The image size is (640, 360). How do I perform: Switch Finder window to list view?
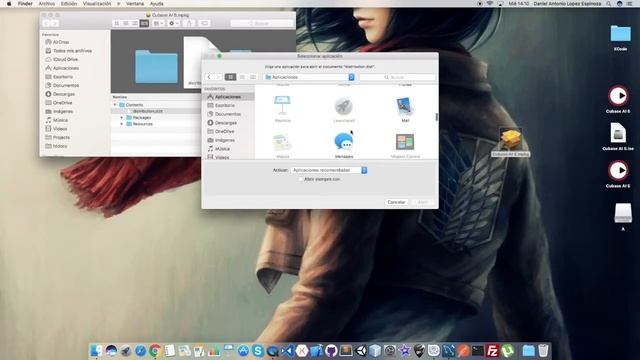[126, 23]
